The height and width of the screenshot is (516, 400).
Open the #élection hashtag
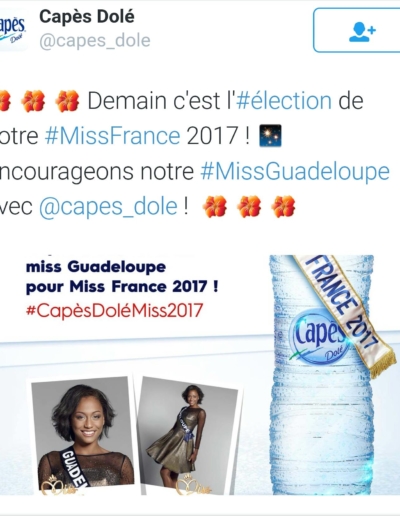click(x=284, y=100)
